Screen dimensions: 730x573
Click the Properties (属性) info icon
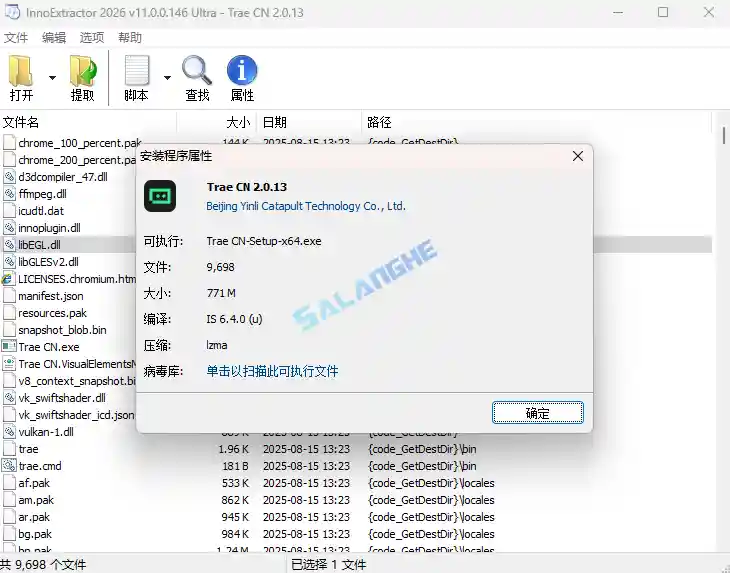pos(242,70)
